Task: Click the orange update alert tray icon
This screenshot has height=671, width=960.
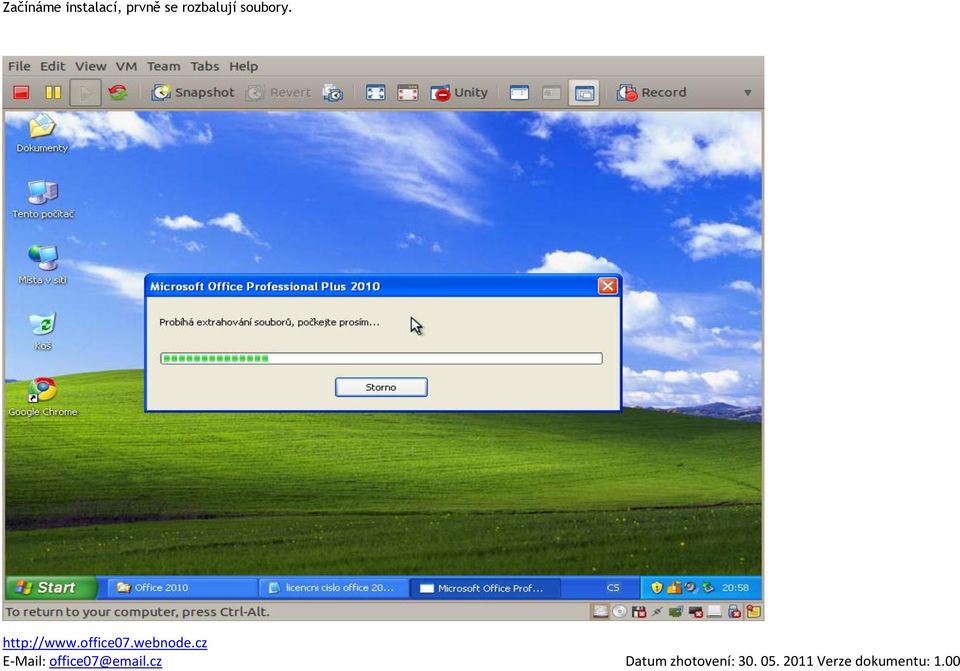Action: point(674,588)
